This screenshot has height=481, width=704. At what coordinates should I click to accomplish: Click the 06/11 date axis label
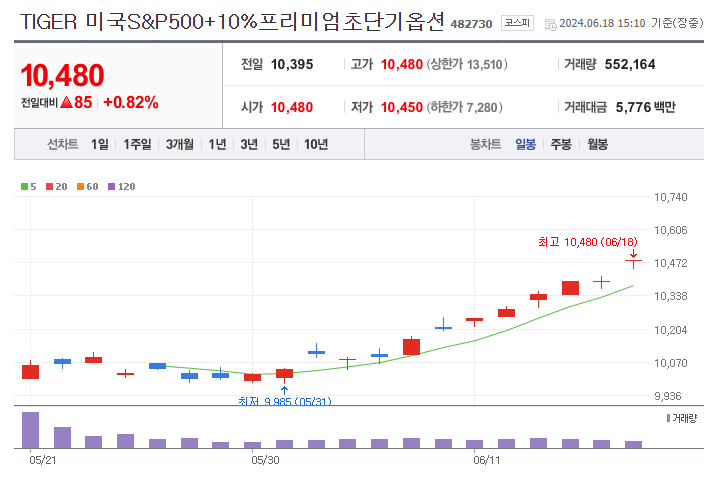point(487,460)
